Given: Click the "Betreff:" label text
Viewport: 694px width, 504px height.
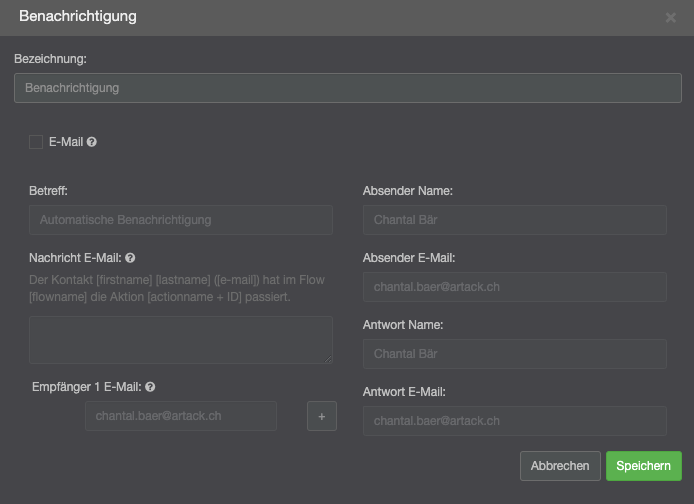Looking at the screenshot, I should pos(48,190).
